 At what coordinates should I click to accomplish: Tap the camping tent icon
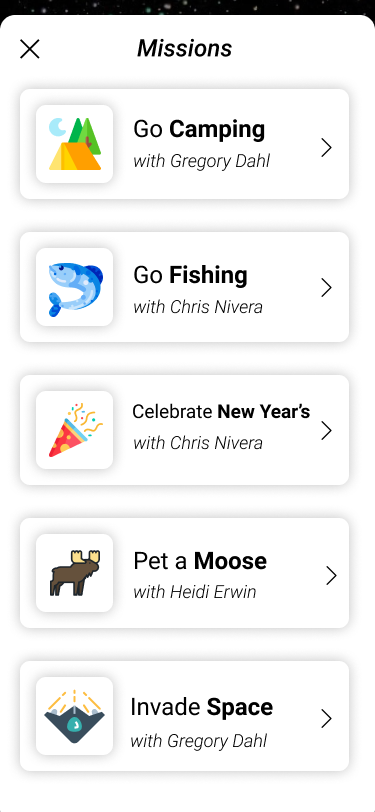[75, 144]
